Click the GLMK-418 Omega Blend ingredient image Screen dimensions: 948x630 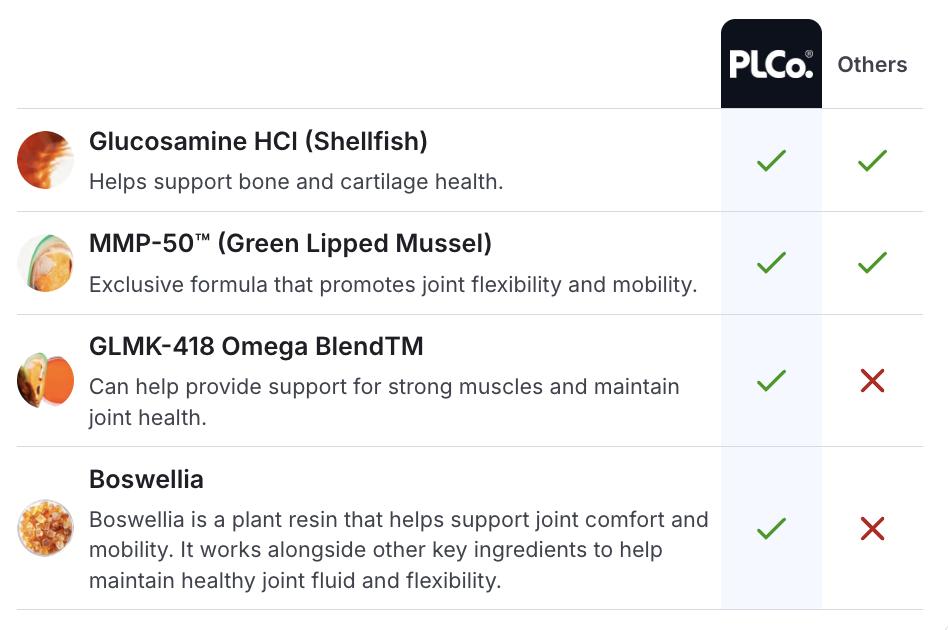[x=45, y=380]
